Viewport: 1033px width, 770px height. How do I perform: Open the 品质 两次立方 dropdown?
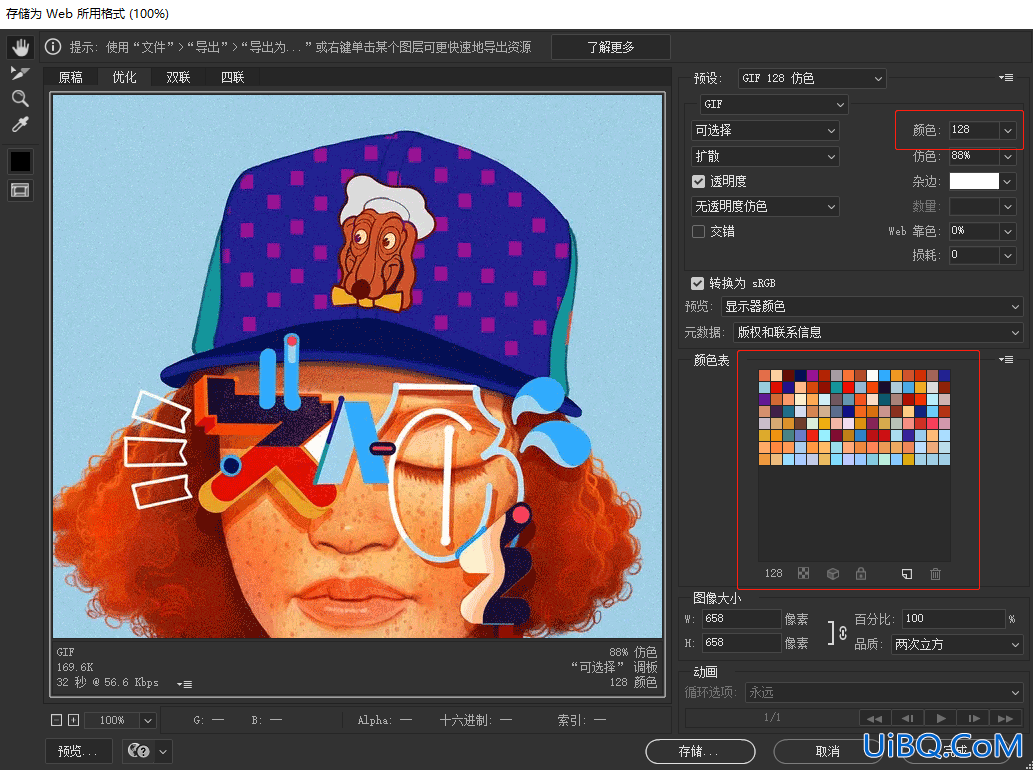(957, 644)
